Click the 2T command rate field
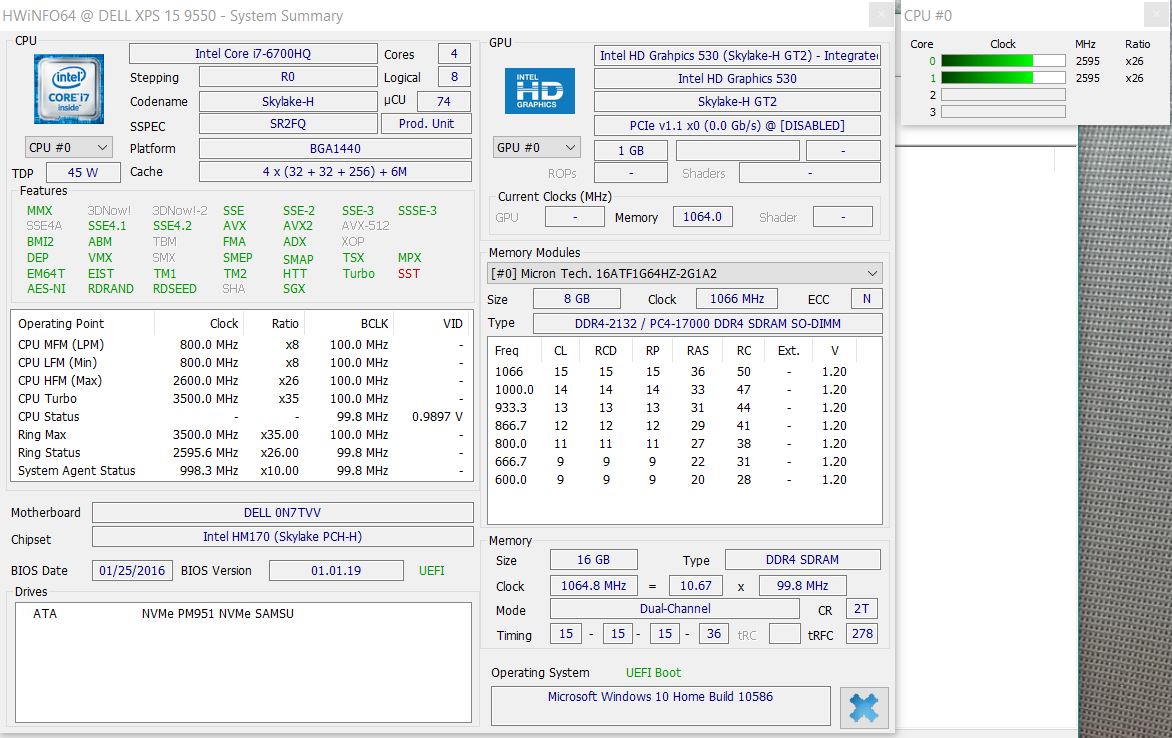The image size is (1172, 738). point(862,609)
